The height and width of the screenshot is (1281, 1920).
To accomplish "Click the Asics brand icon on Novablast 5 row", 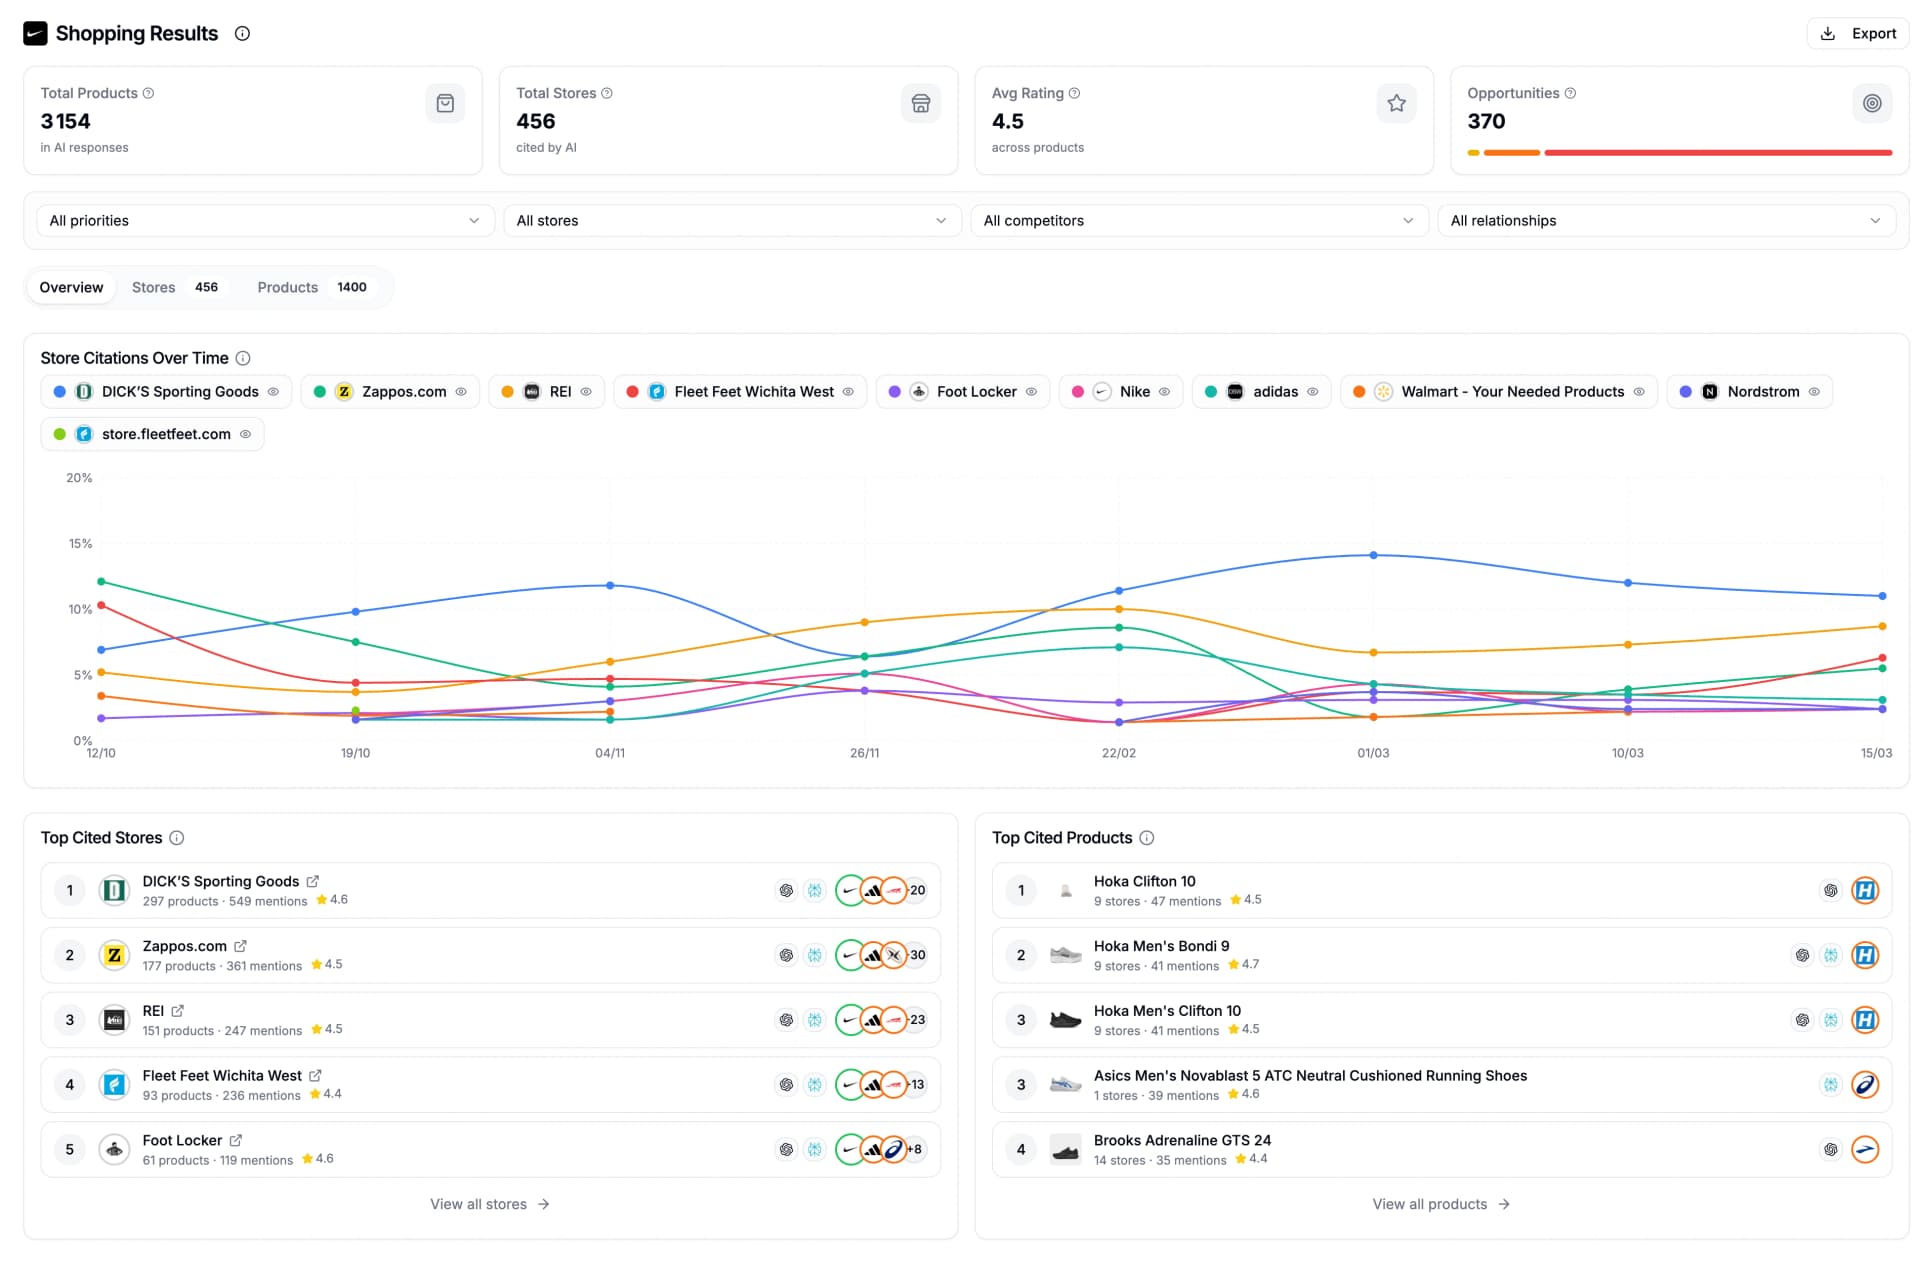I will [x=1865, y=1085].
